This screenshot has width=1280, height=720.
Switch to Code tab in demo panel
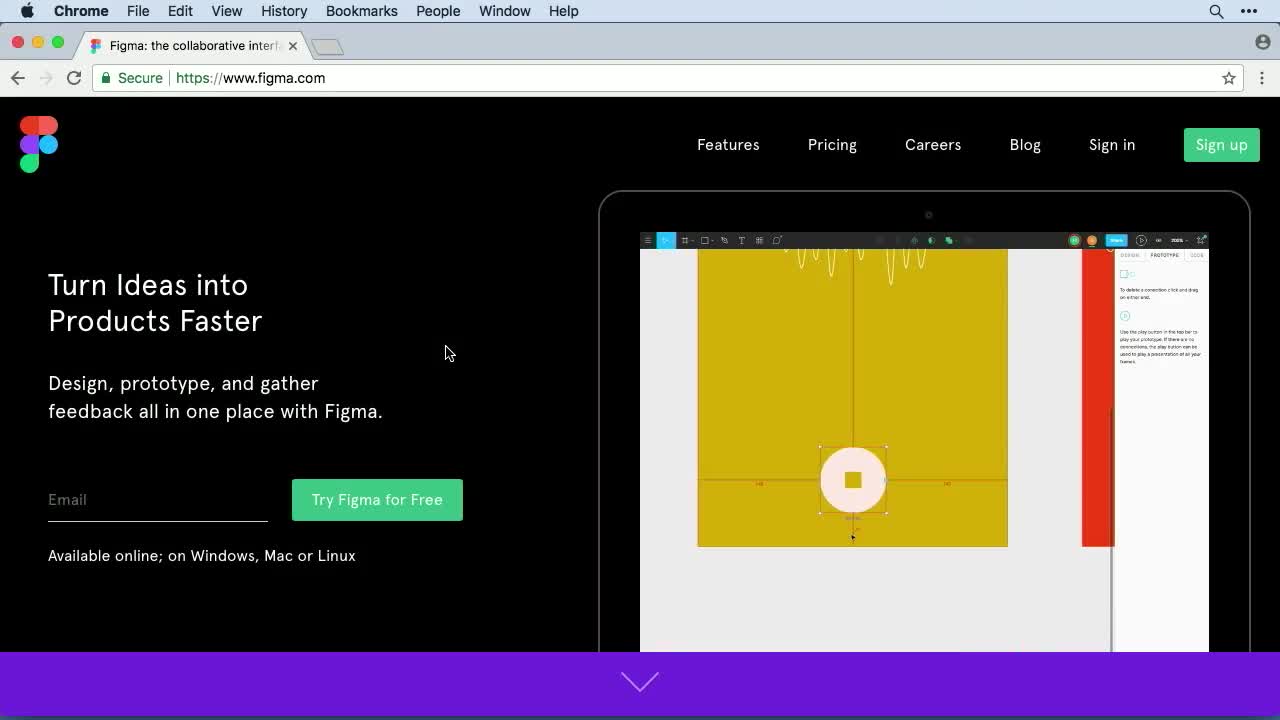pos(1196,255)
